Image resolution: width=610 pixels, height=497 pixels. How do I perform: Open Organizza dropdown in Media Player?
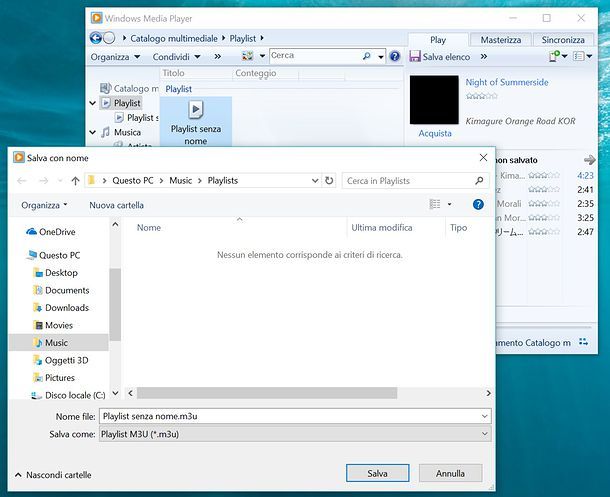click(x=115, y=57)
